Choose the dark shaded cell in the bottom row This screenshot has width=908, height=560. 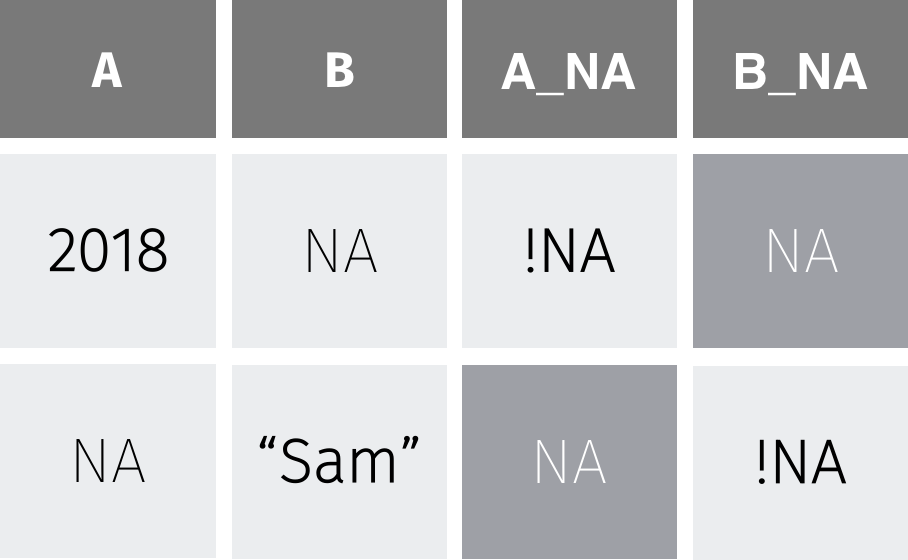569,461
